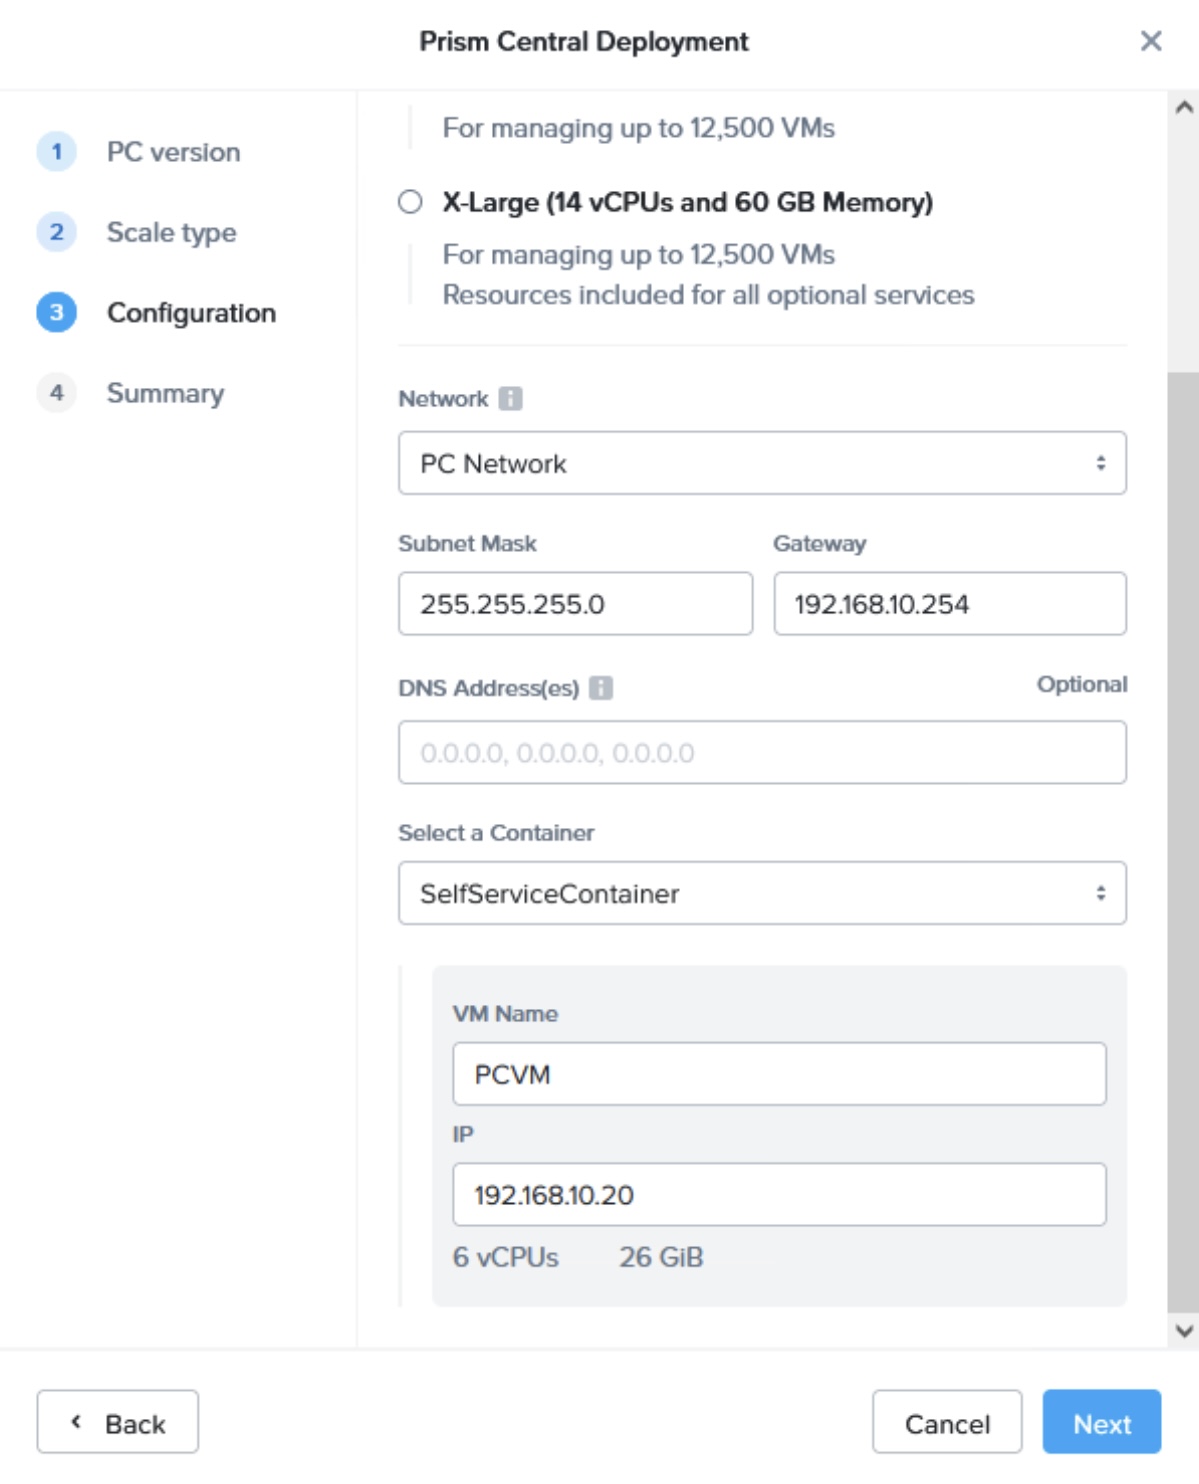Click the Cancel button
The width and height of the screenshot is (1199, 1484).
point(946,1422)
